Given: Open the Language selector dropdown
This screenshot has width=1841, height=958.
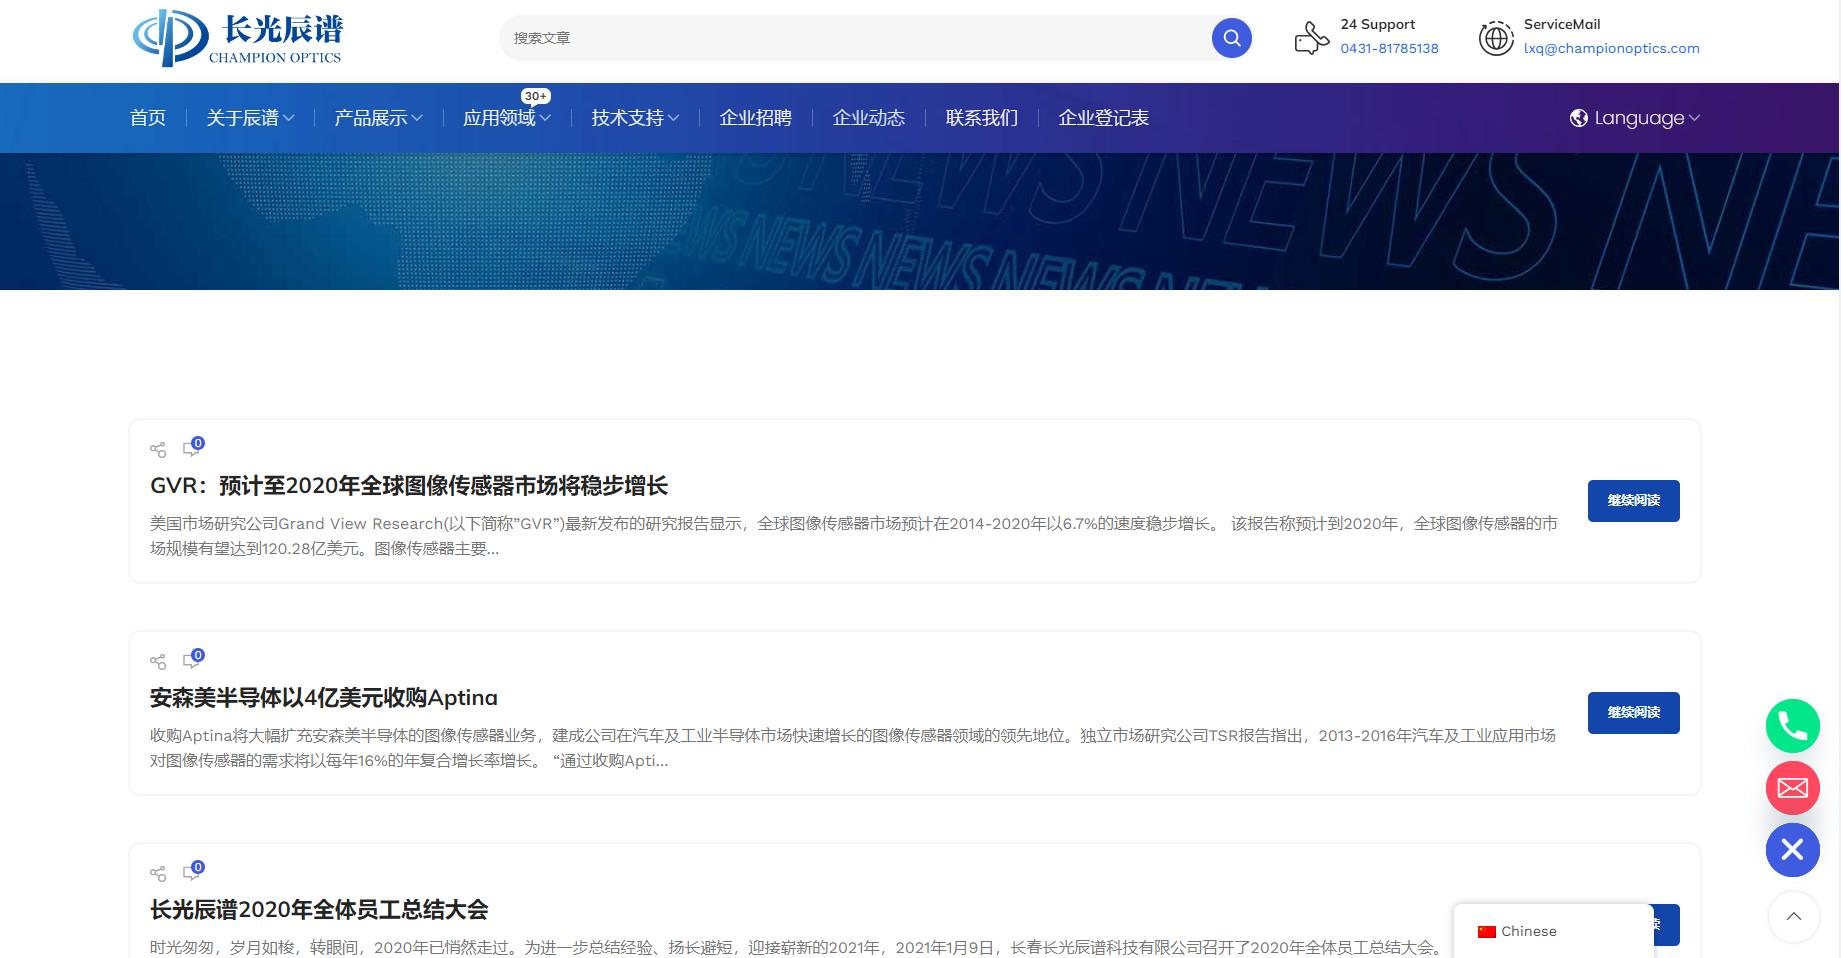Looking at the screenshot, I should click(x=1634, y=118).
